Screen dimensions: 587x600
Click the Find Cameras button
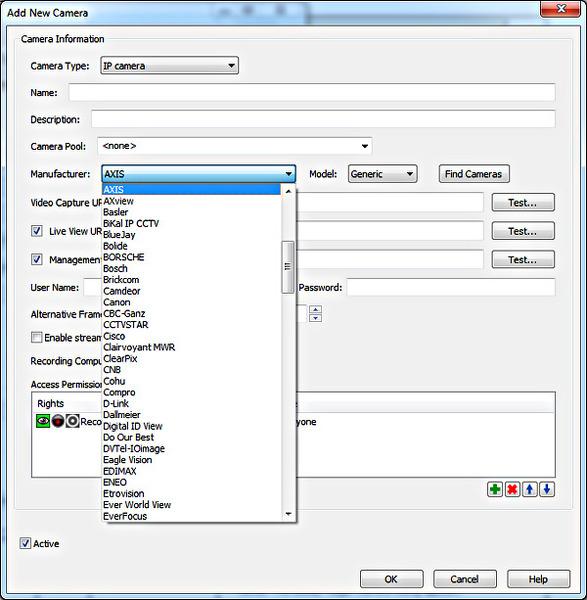click(x=474, y=174)
